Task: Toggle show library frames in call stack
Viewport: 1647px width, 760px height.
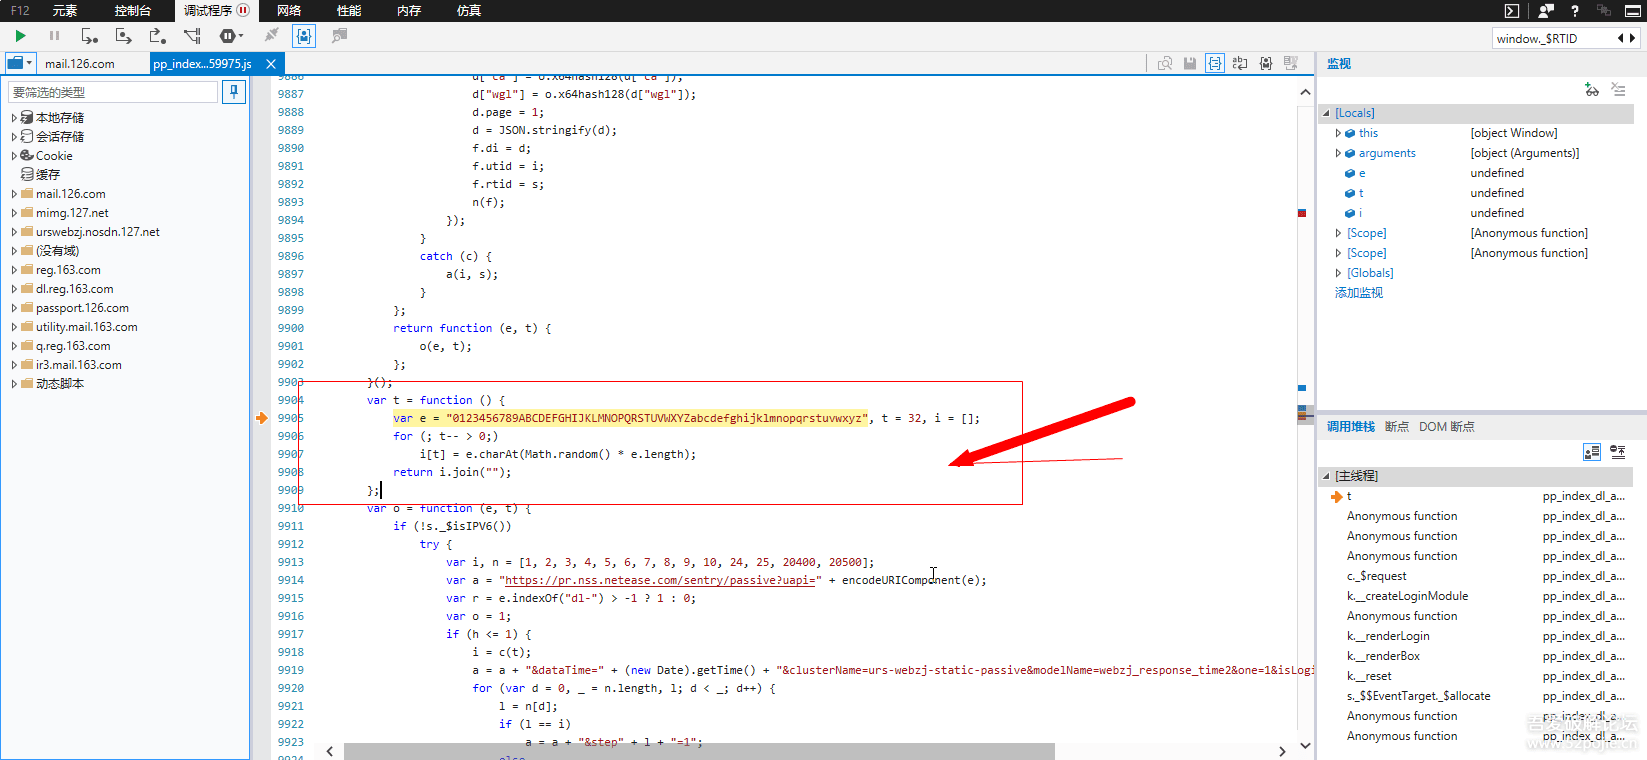Action: tap(1592, 452)
